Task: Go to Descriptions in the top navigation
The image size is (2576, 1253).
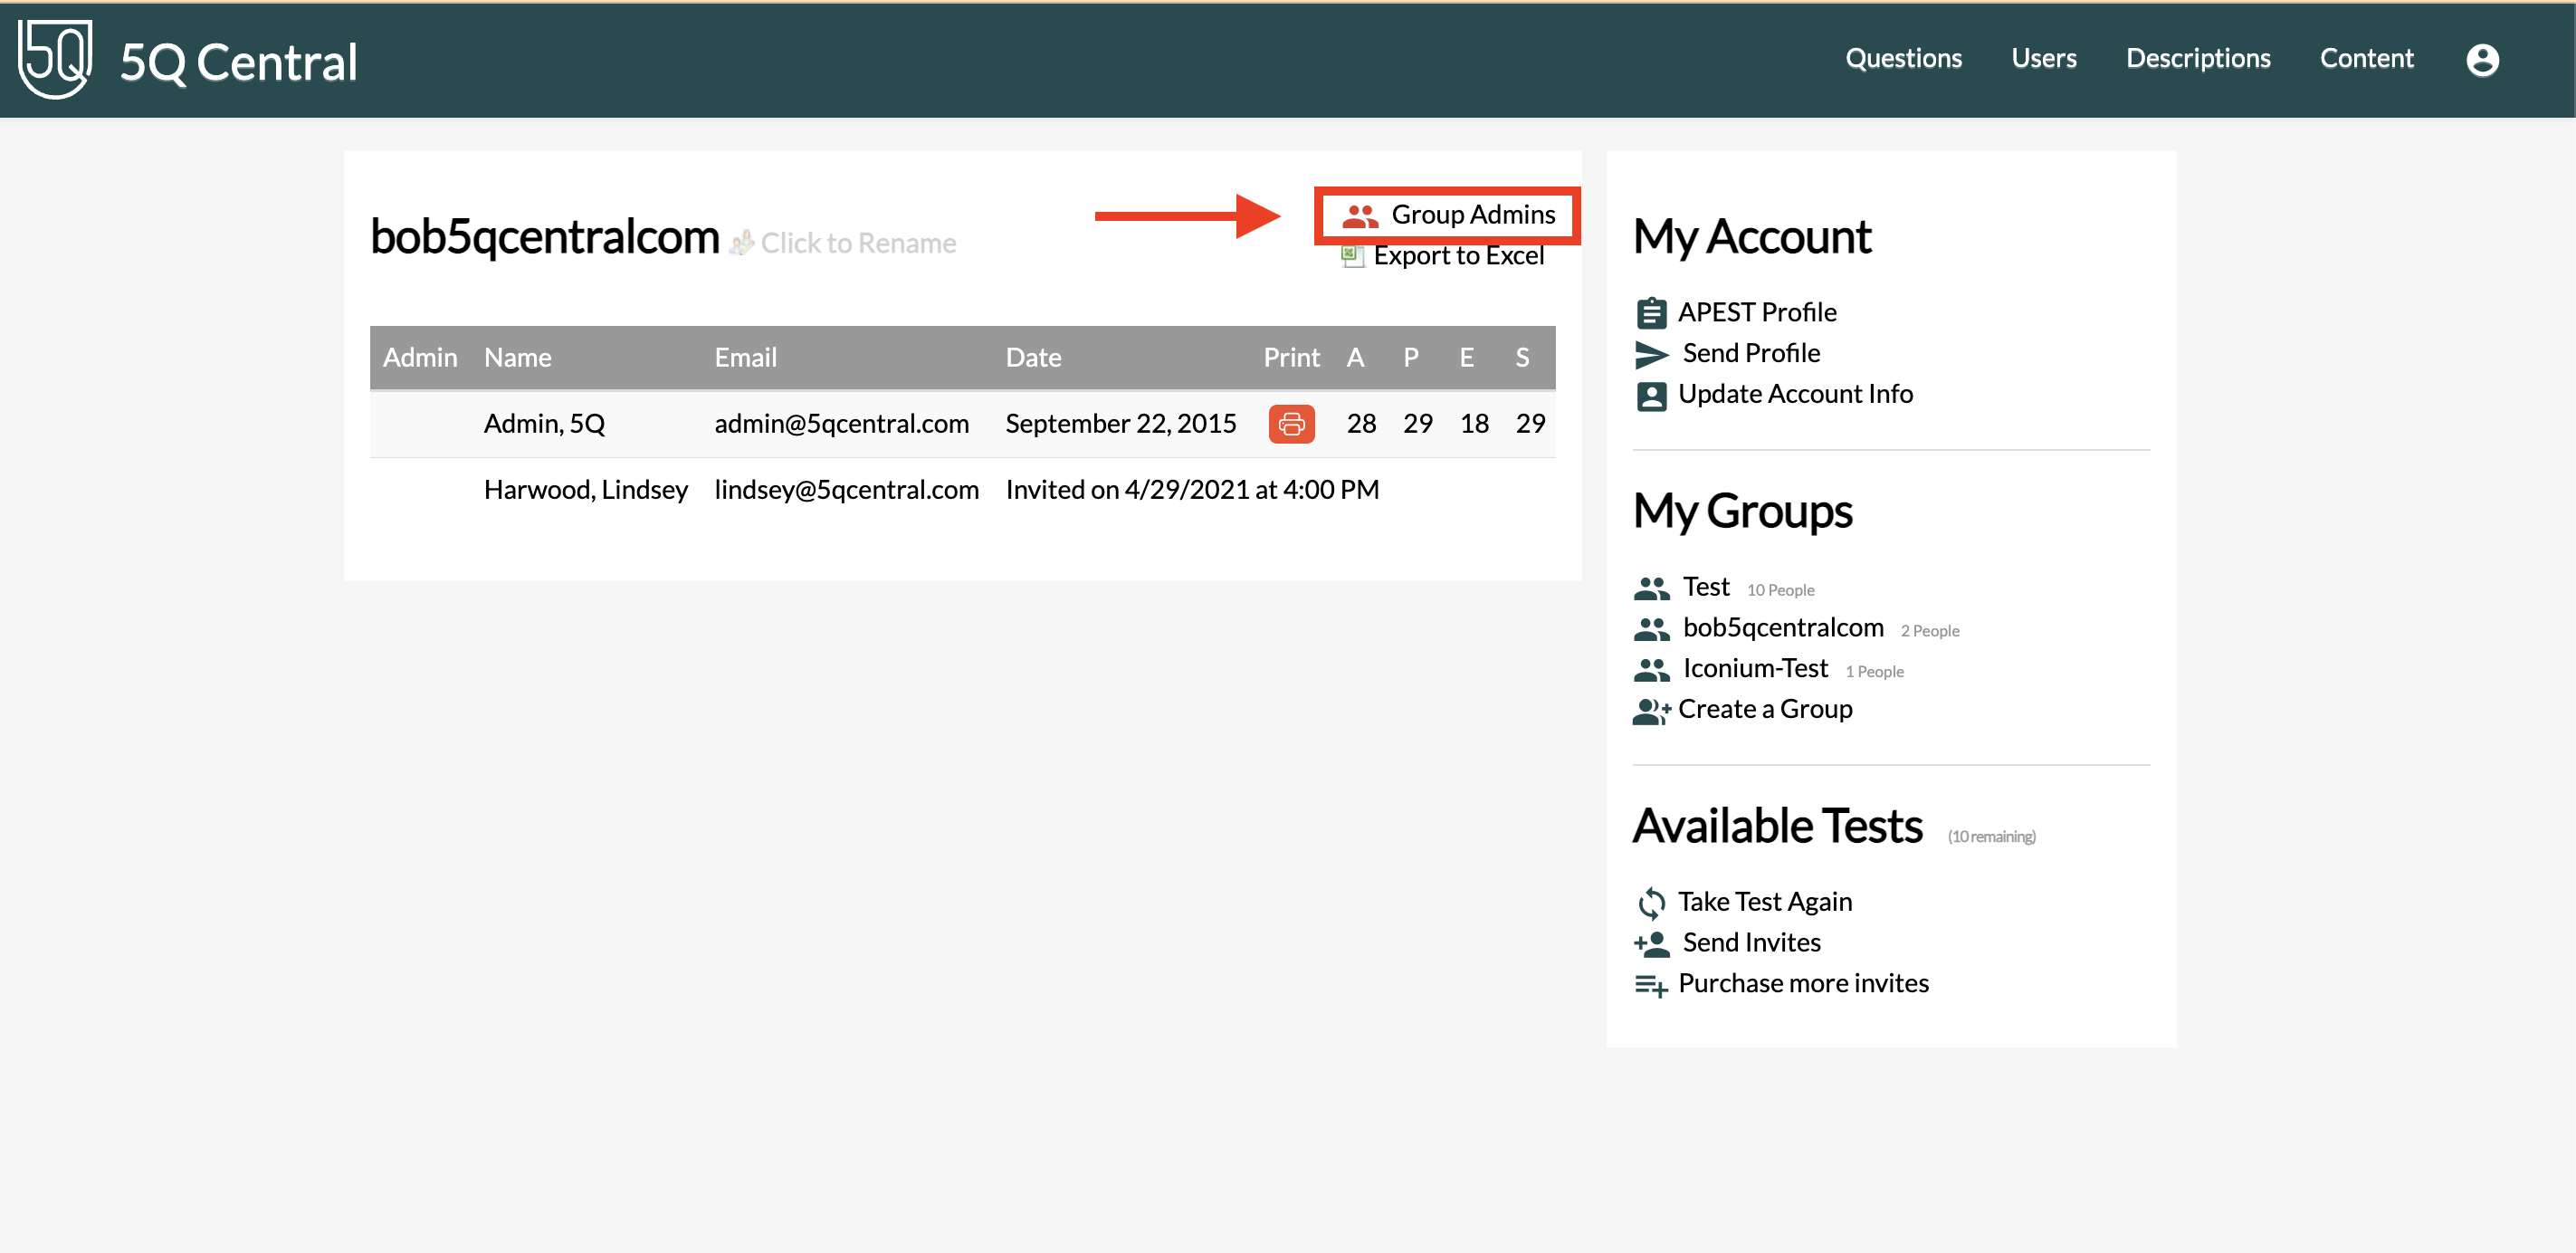Action: click(2197, 58)
